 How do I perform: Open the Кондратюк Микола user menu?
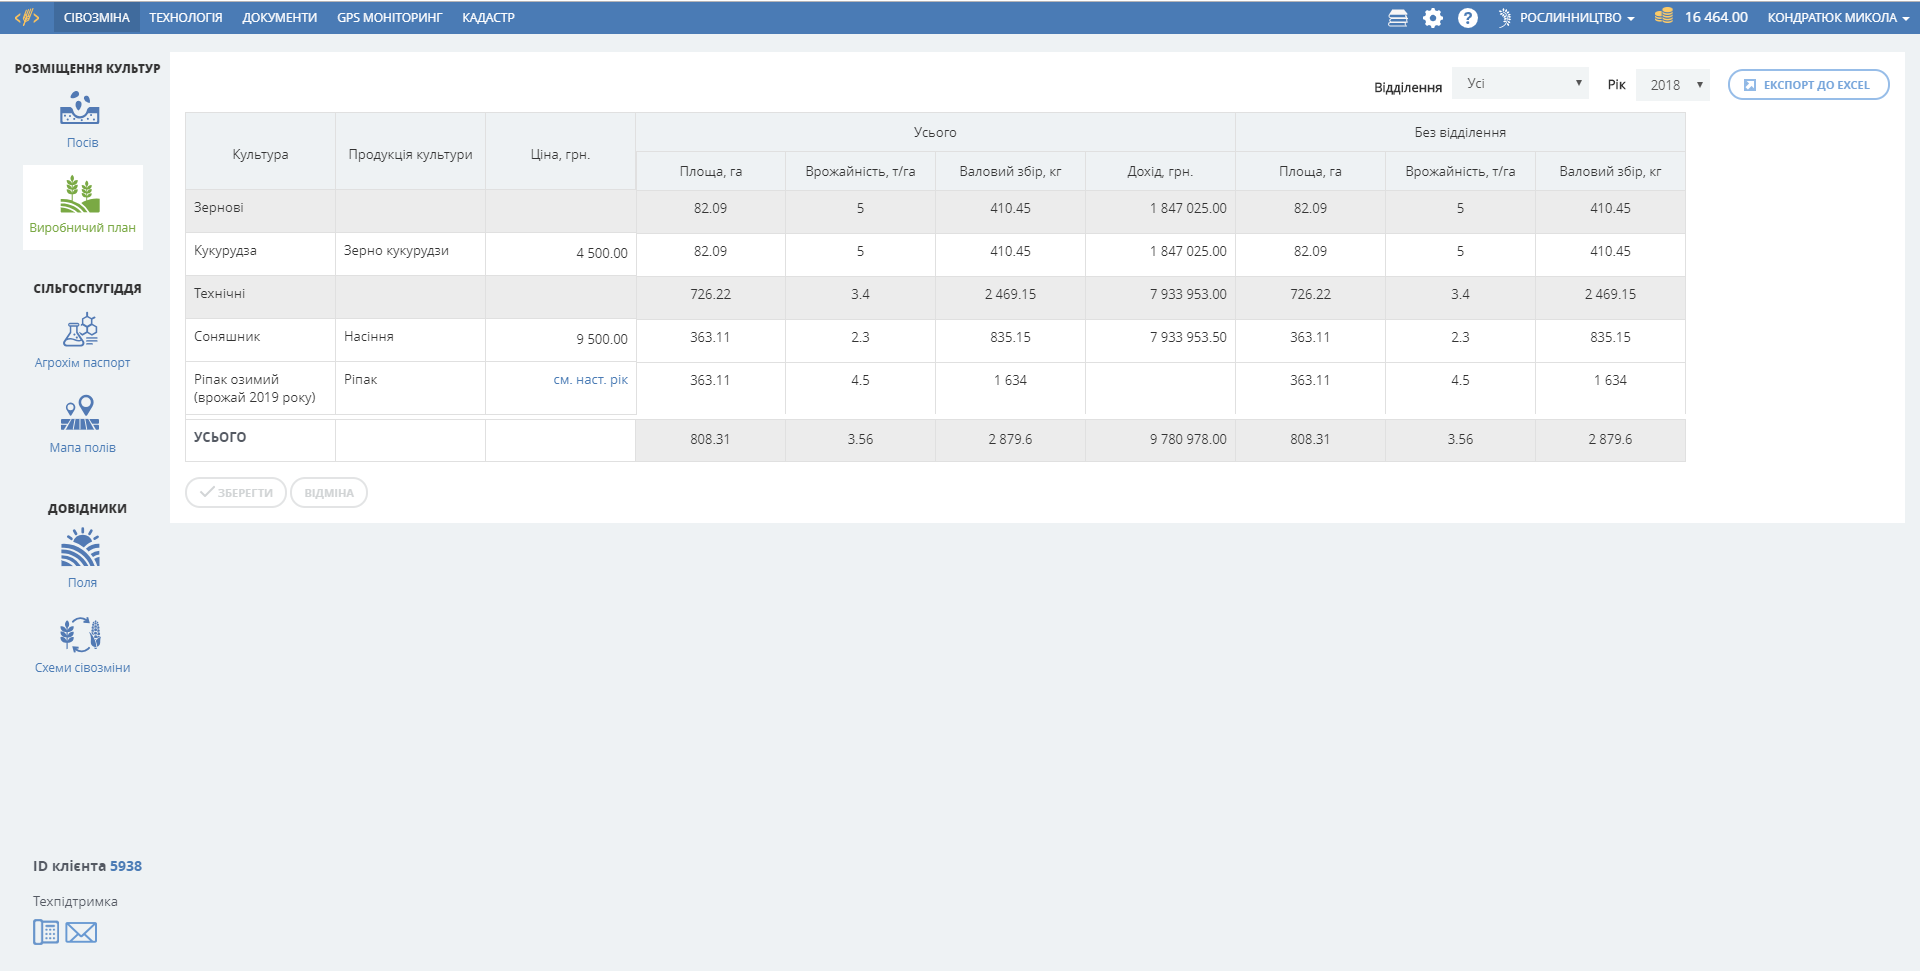click(x=1837, y=18)
